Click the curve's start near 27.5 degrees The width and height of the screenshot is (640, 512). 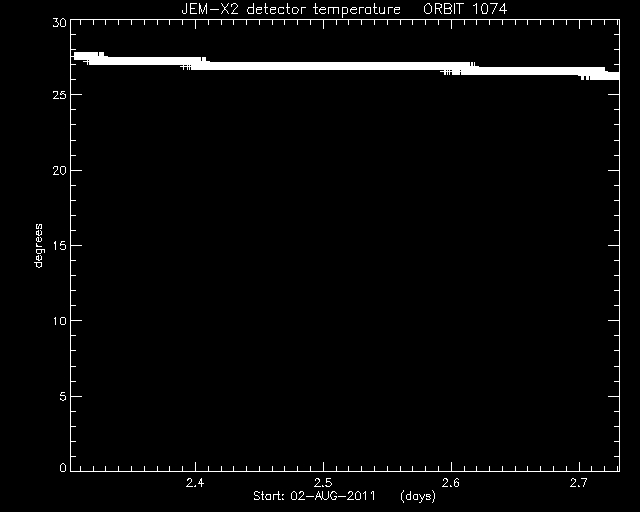(x=80, y=56)
